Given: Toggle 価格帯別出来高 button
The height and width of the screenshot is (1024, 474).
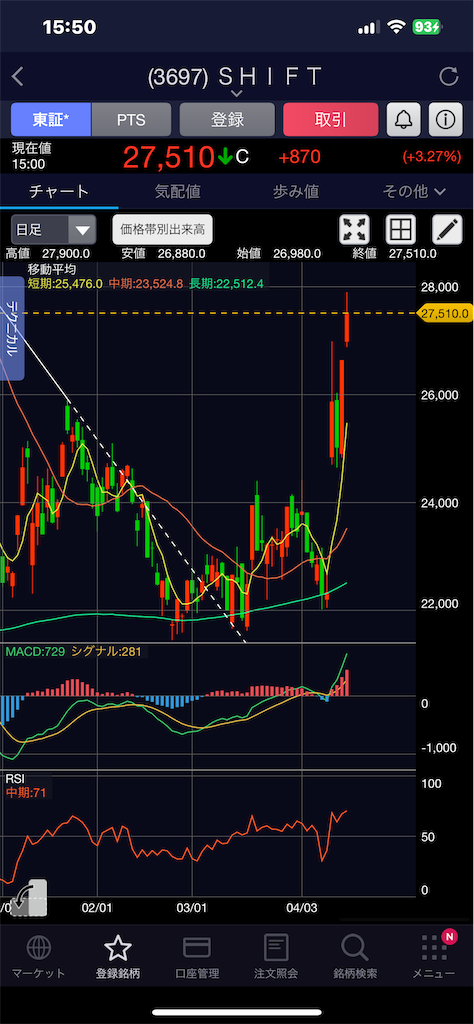Looking at the screenshot, I should [x=163, y=230].
